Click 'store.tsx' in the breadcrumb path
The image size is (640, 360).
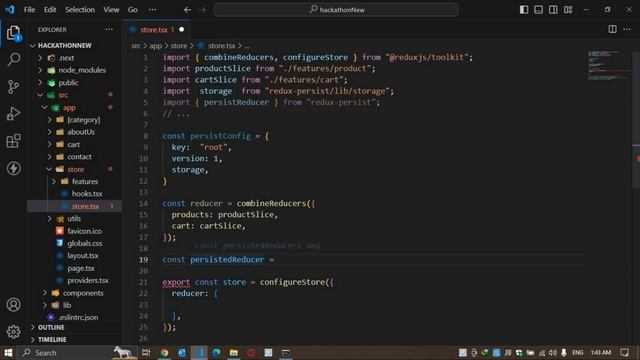click(x=222, y=46)
